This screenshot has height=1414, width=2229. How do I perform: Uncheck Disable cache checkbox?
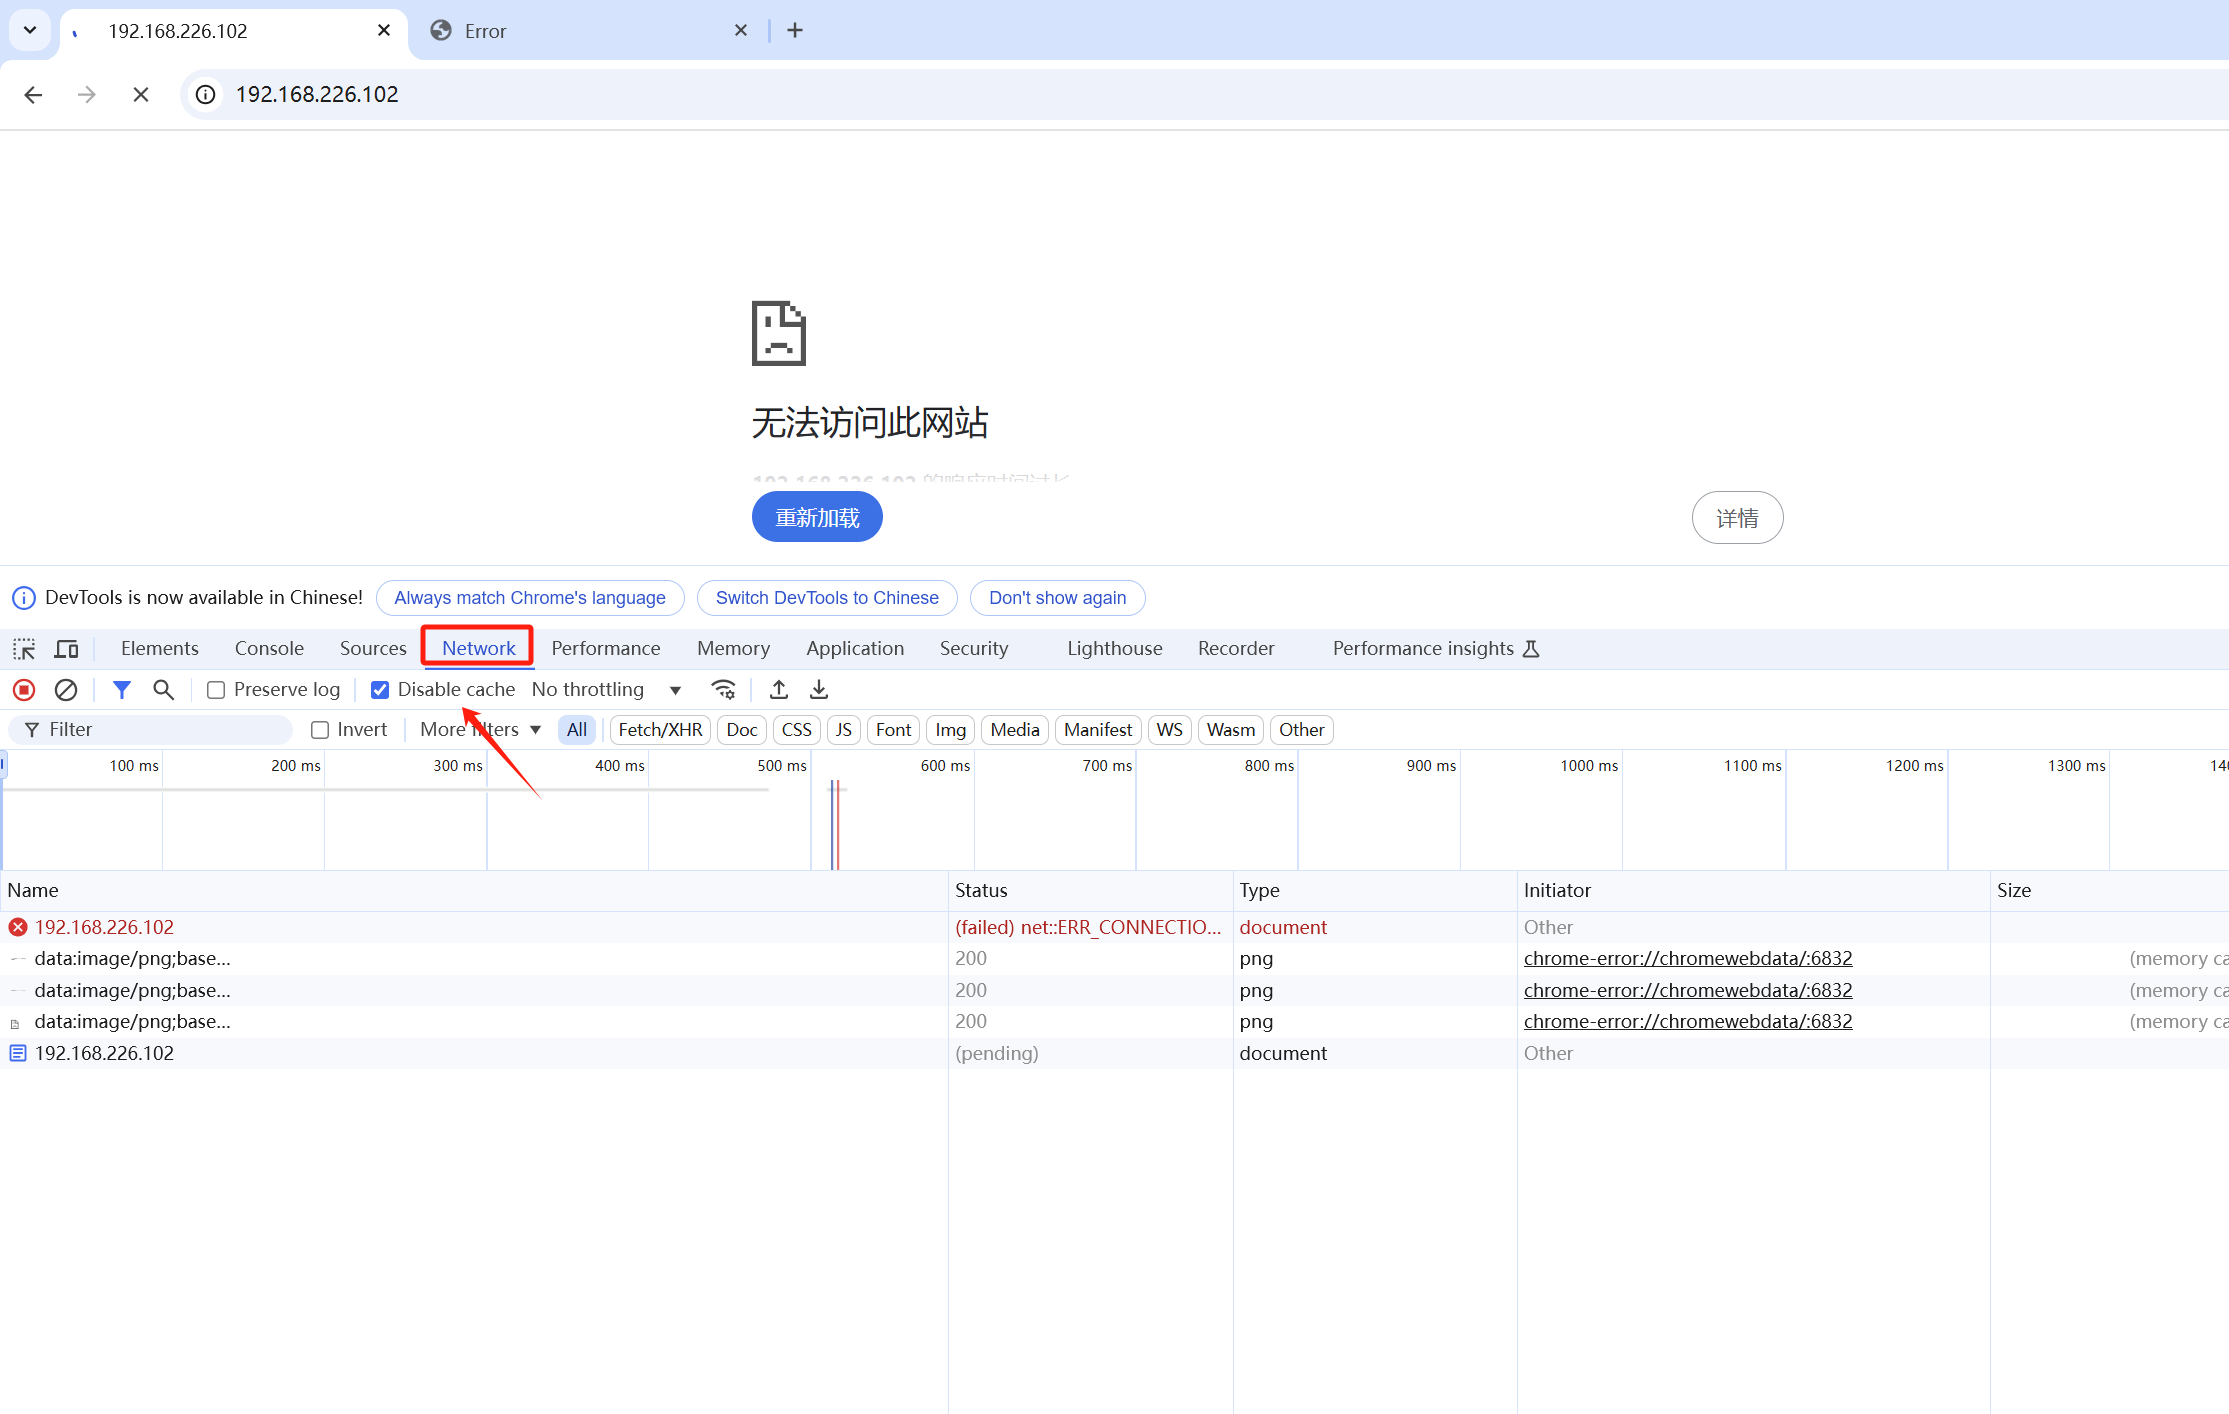[x=380, y=690]
